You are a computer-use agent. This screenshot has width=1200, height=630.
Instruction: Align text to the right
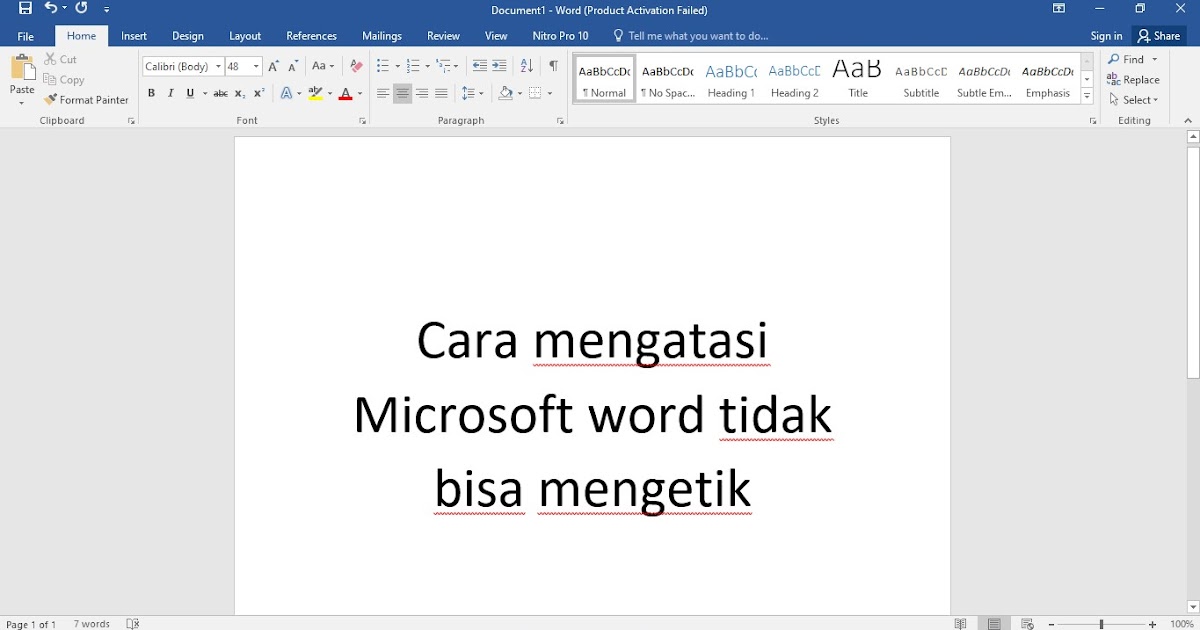point(422,93)
